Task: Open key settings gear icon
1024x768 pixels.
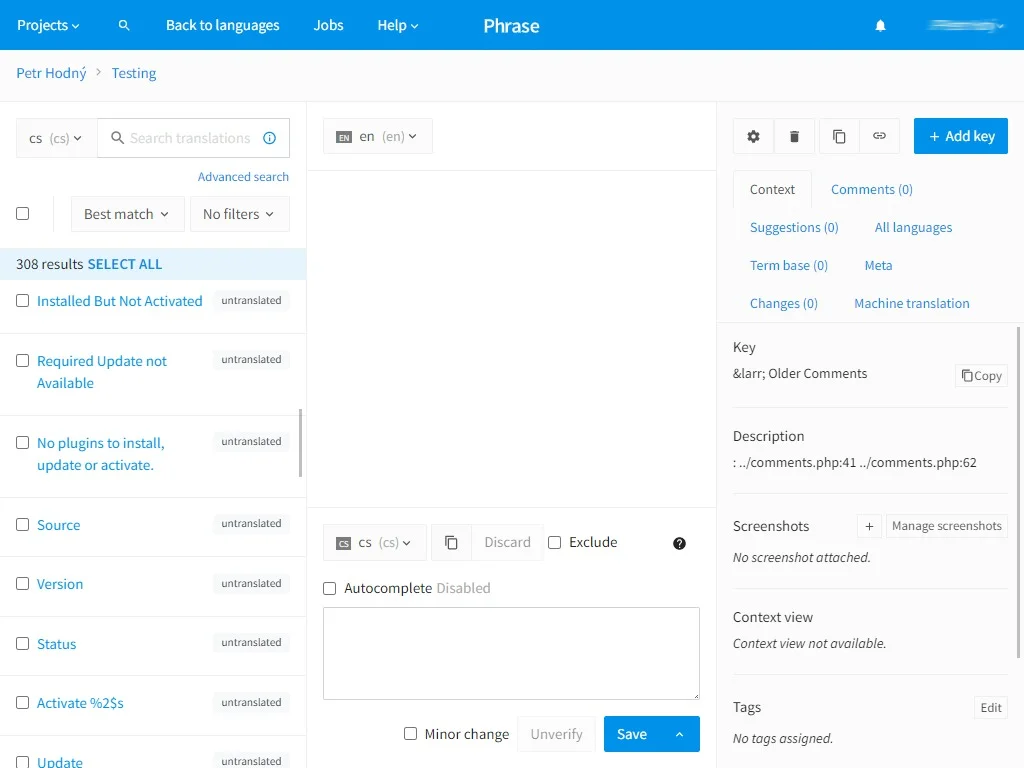Action: click(x=754, y=136)
